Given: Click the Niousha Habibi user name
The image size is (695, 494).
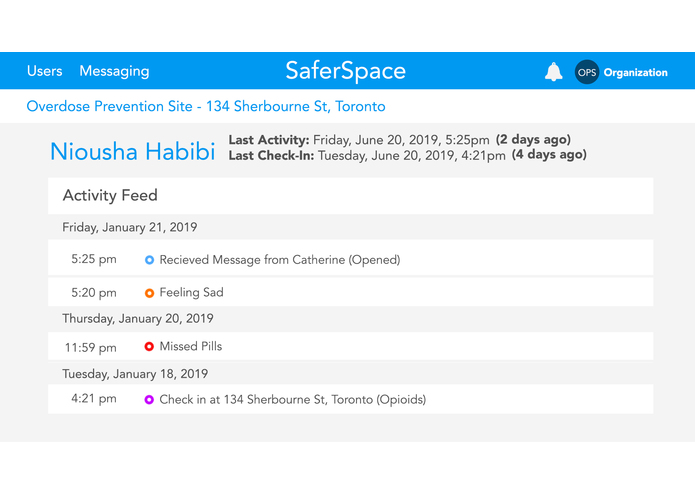Looking at the screenshot, I should [x=133, y=152].
